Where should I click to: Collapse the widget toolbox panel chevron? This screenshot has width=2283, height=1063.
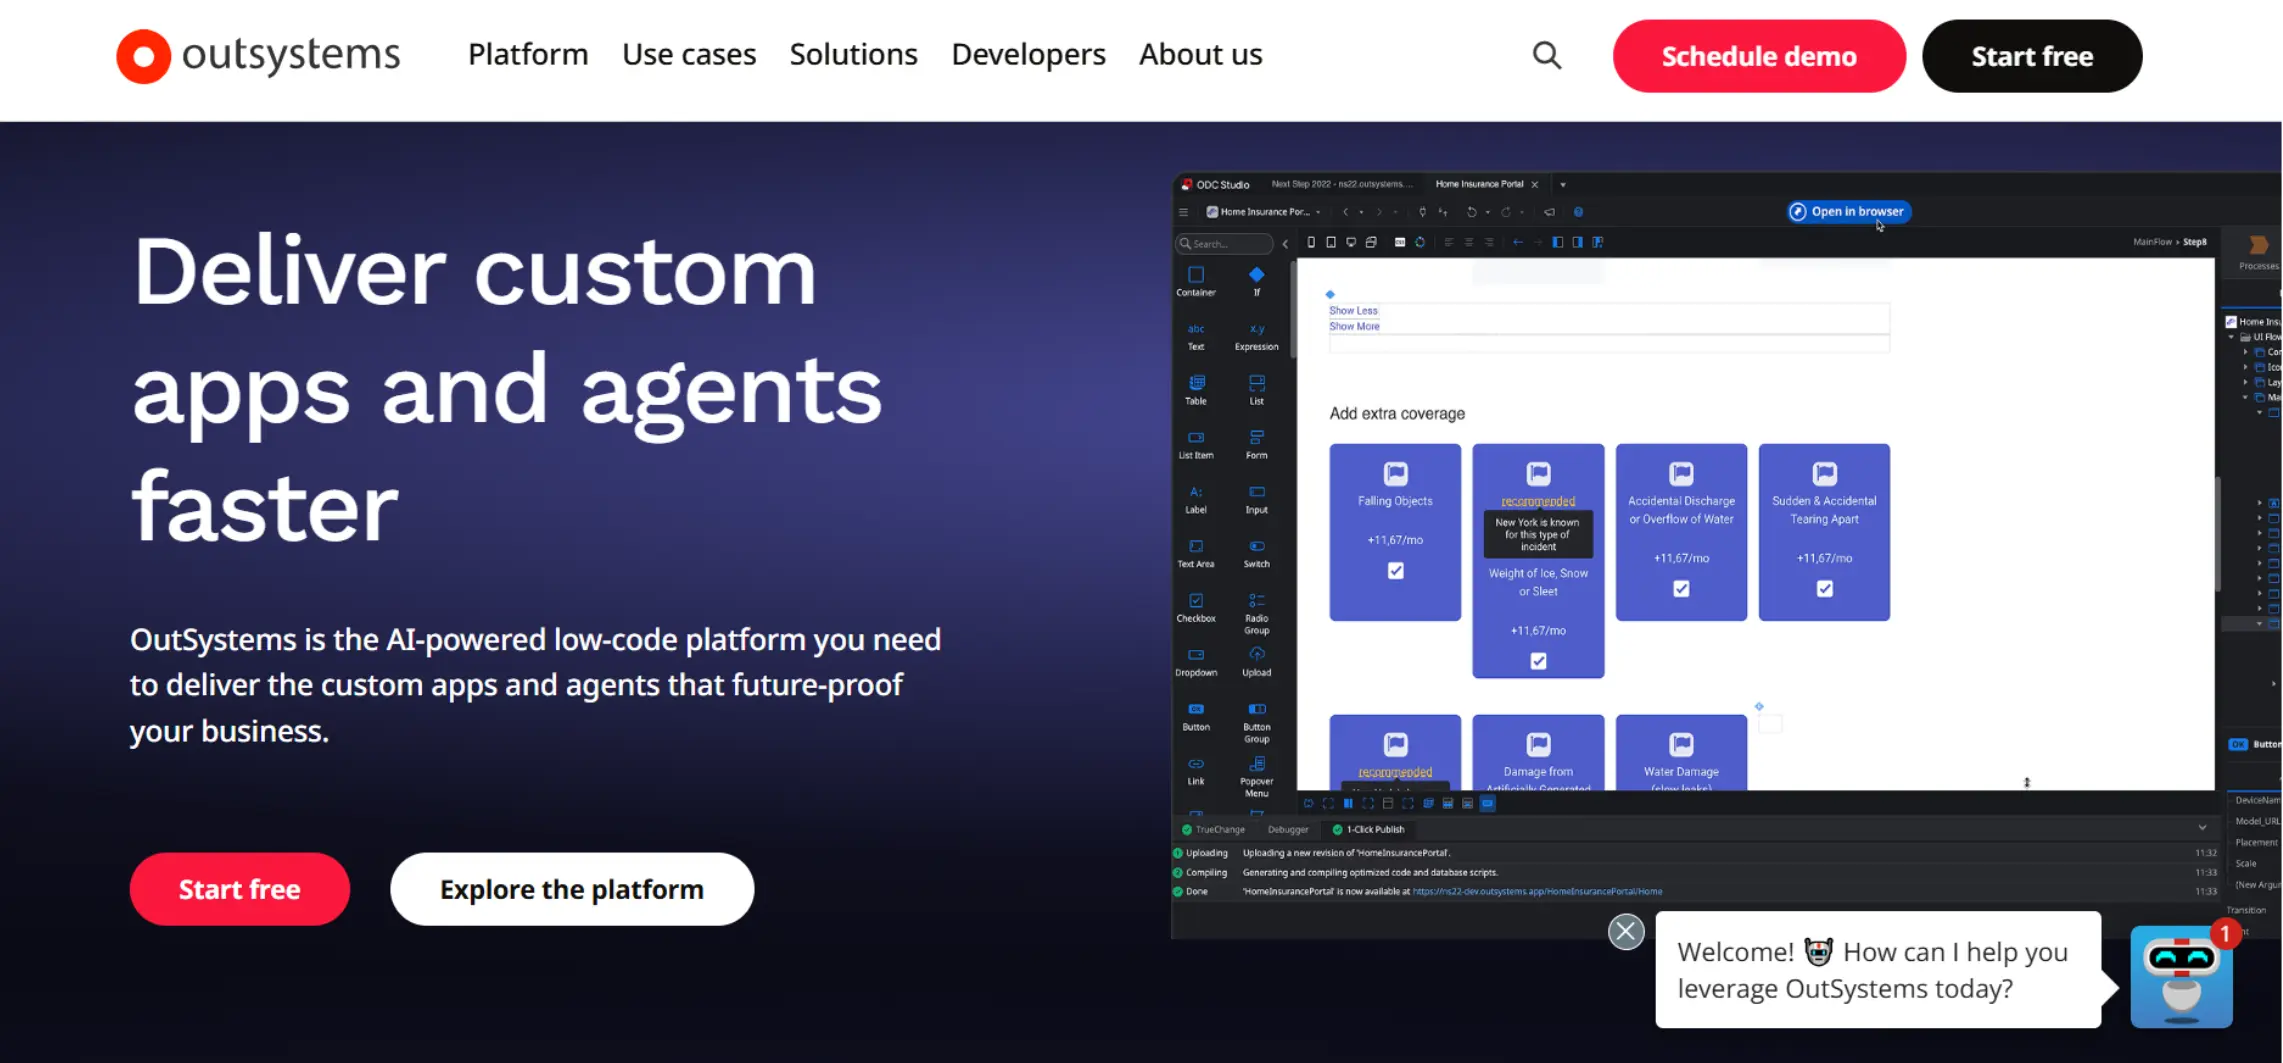point(1285,244)
